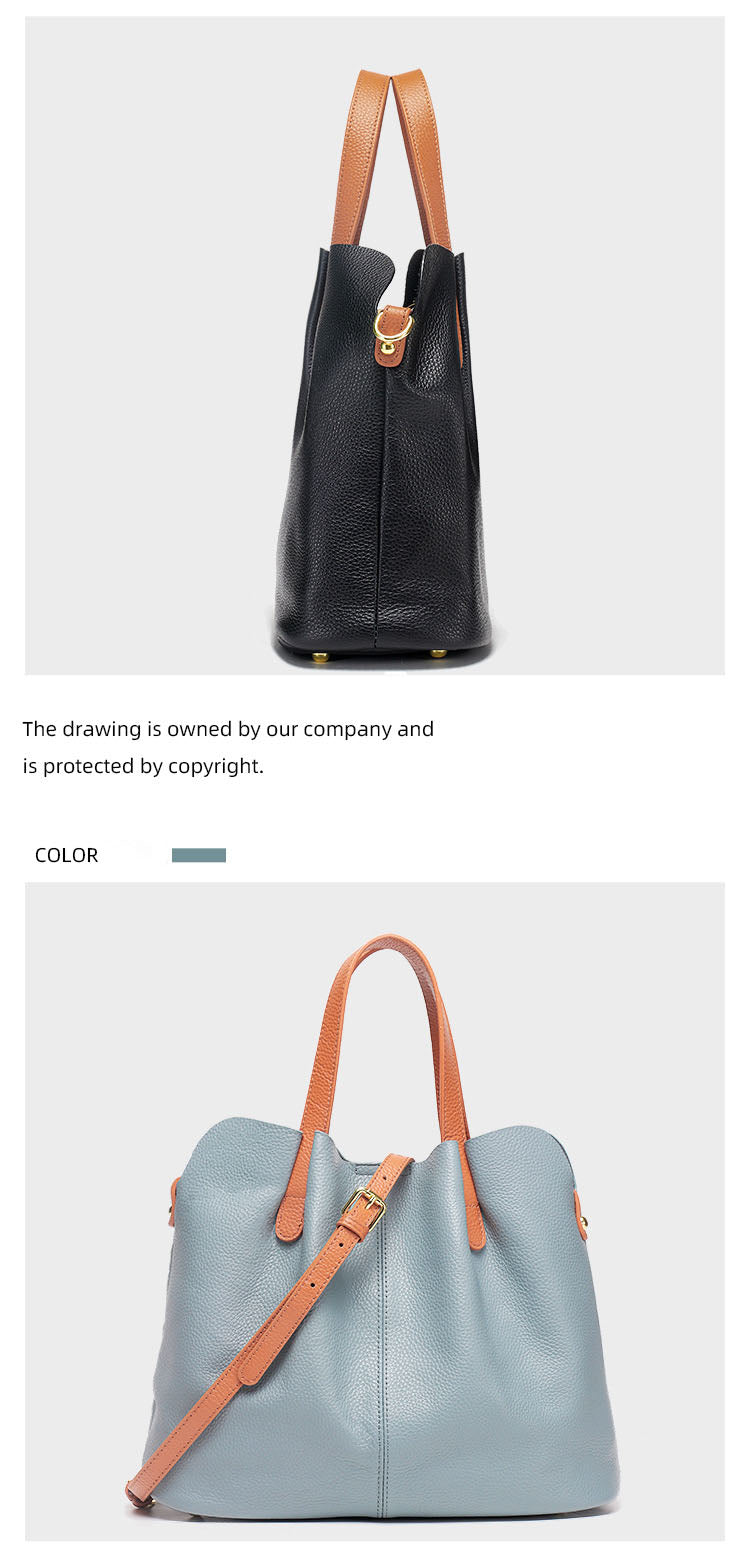Open the blue bag front-view photo

375,1211
